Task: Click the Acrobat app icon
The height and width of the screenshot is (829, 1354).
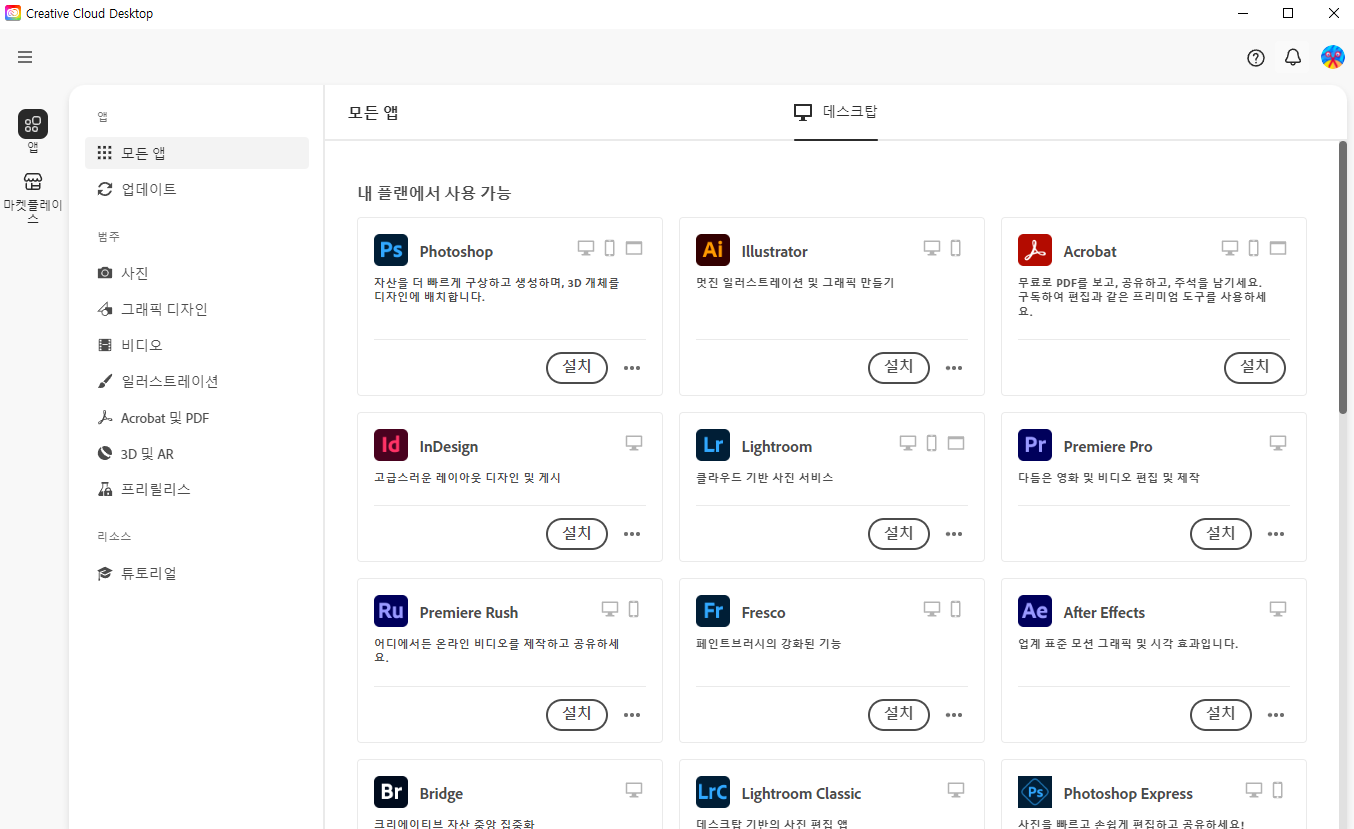Action: pos(1034,250)
